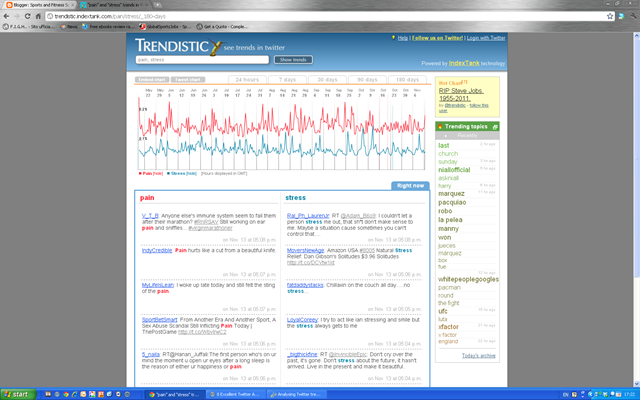Open trending topic ufc

(x=442, y=311)
